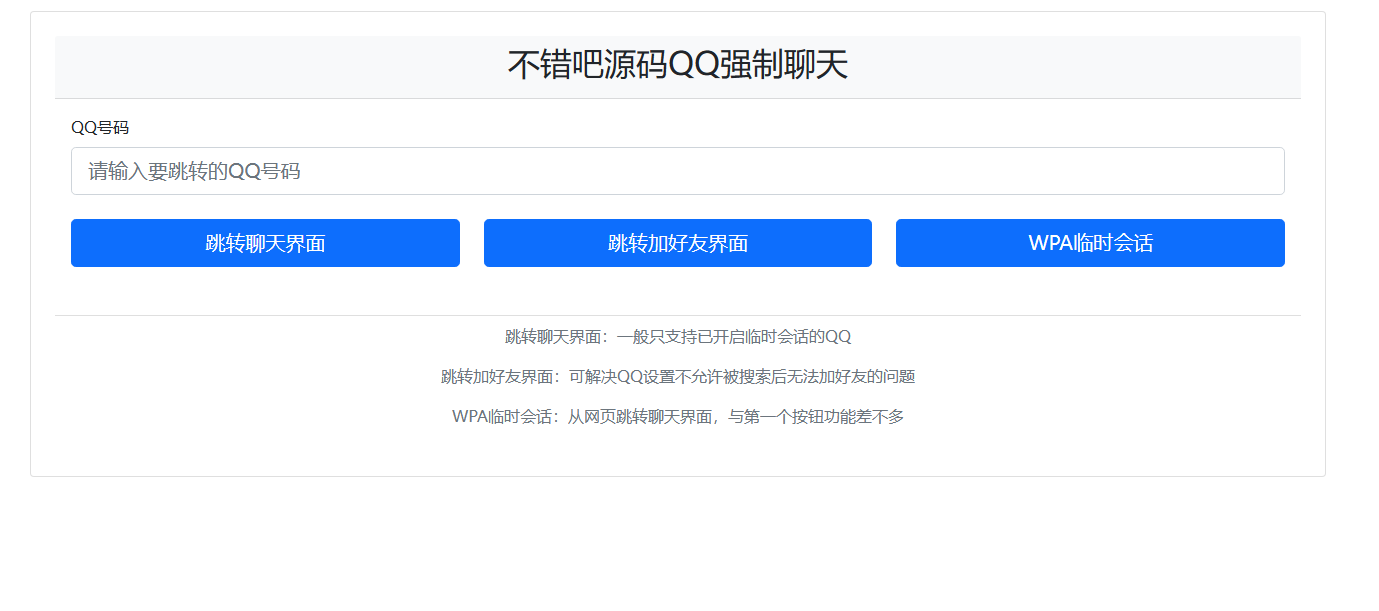Click text 可解决QQ设置不允许被搜索后无法加好友的问题

[x=742, y=377]
